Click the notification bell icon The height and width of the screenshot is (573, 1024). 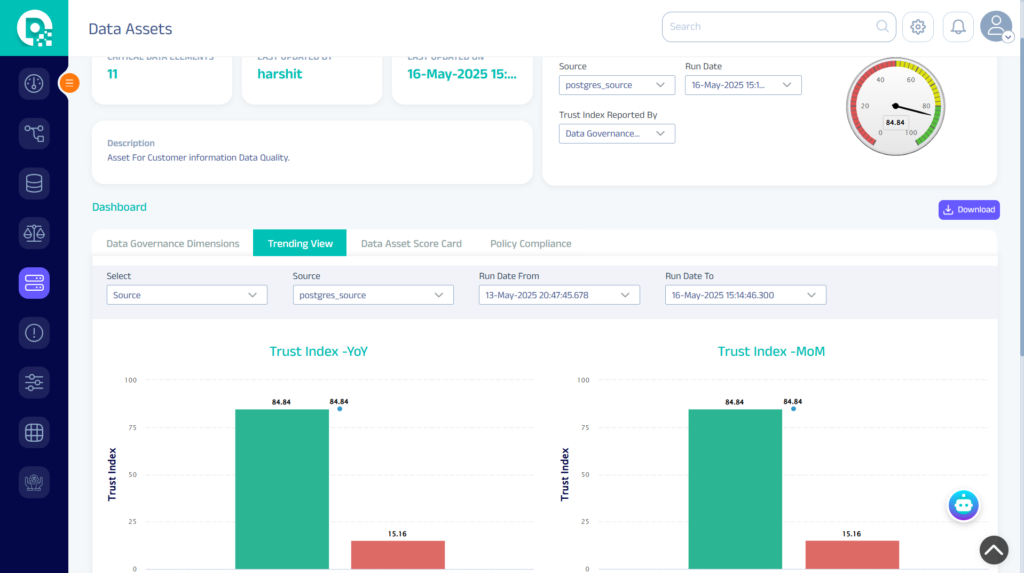[x=958, y=27]
